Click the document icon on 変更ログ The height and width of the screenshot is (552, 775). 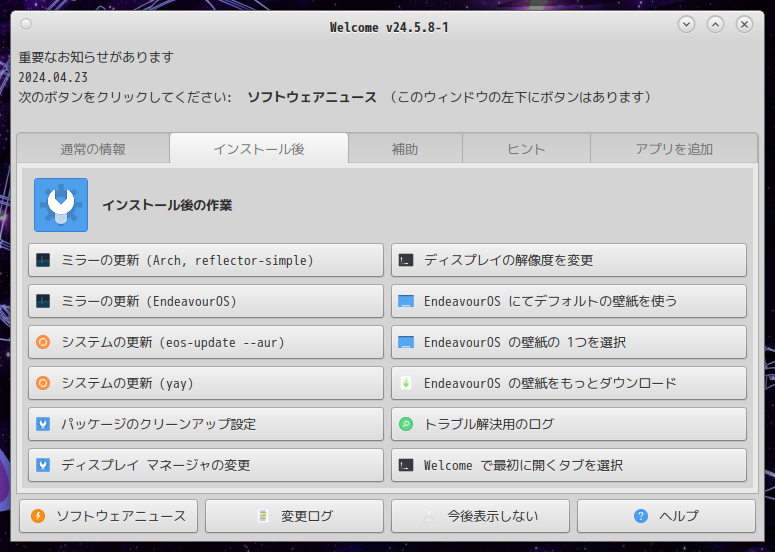pyautogui.click(x=263, y=516)
